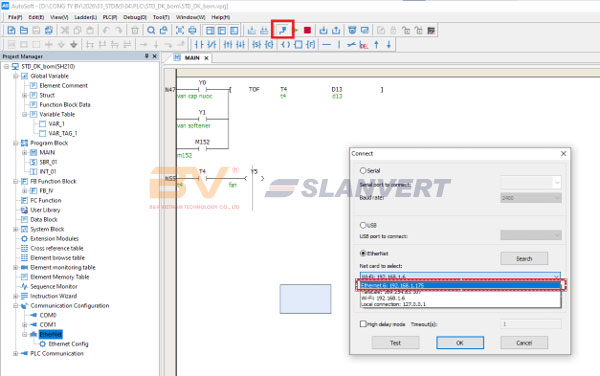The width and height of the screenshot is (600, 376).
Task: Click the Save All icon
Action: coord(49,30)
